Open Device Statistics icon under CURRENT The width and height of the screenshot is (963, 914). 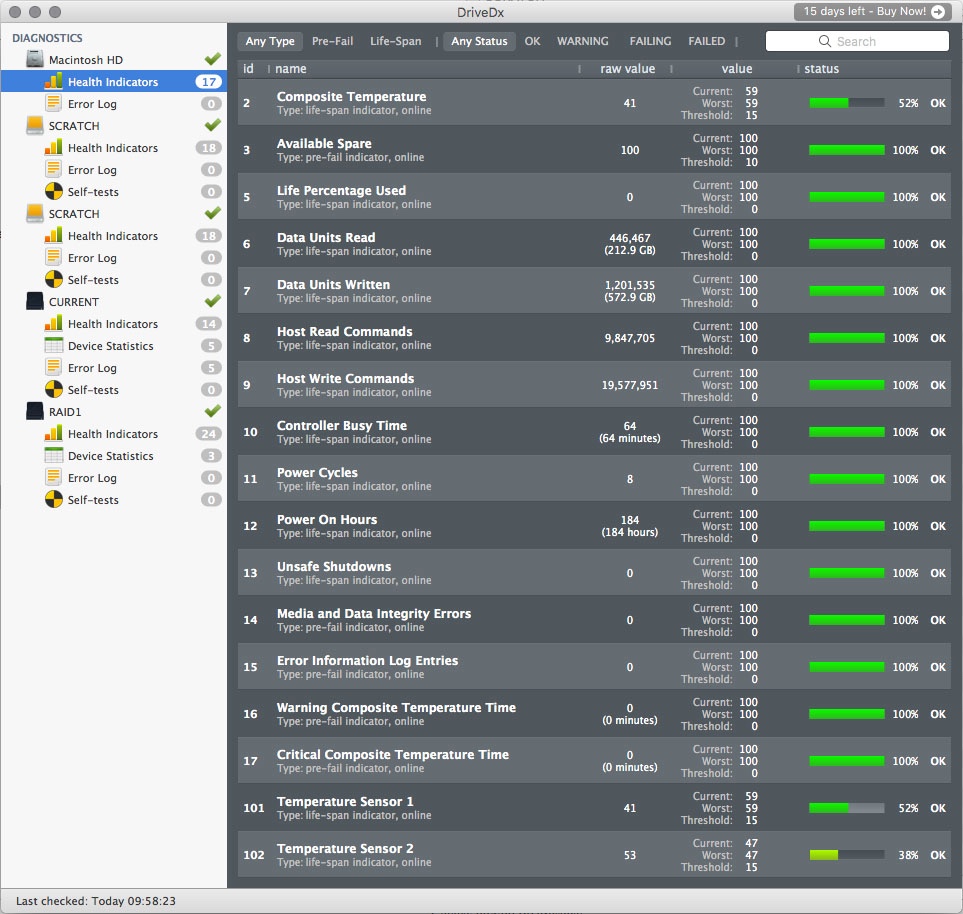(x=53, y=346)
